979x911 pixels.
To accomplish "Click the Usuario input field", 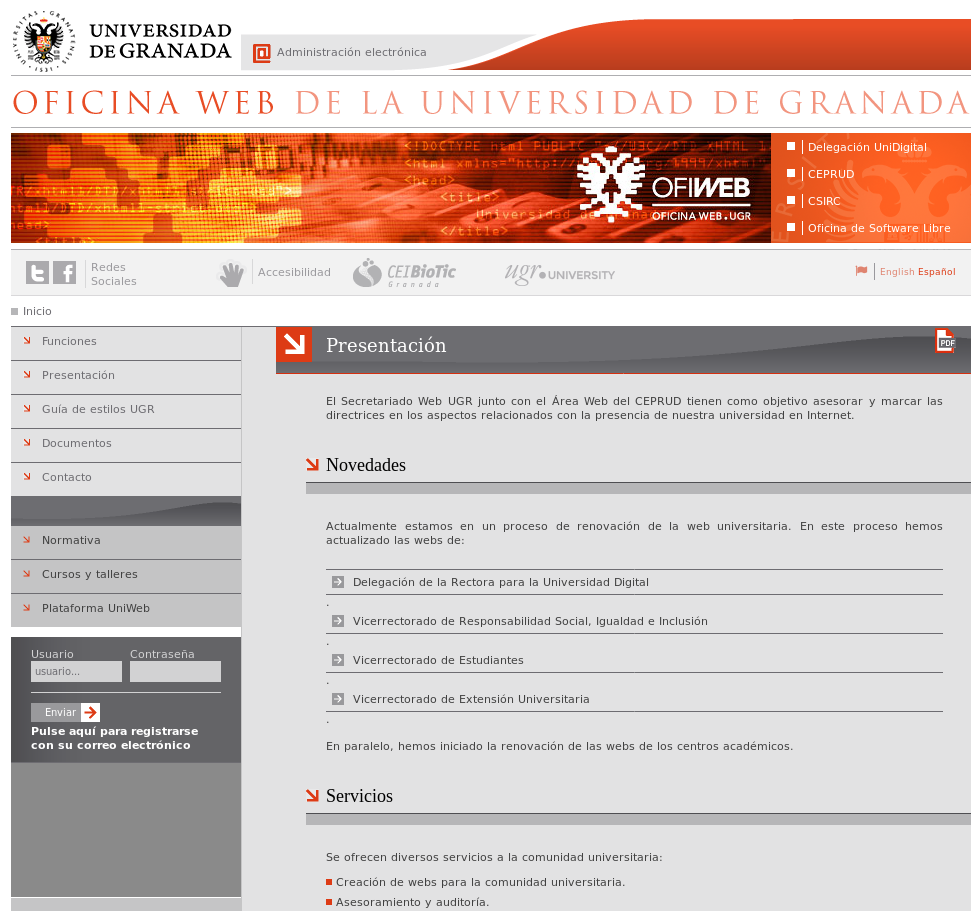I will tap(76, 671).
